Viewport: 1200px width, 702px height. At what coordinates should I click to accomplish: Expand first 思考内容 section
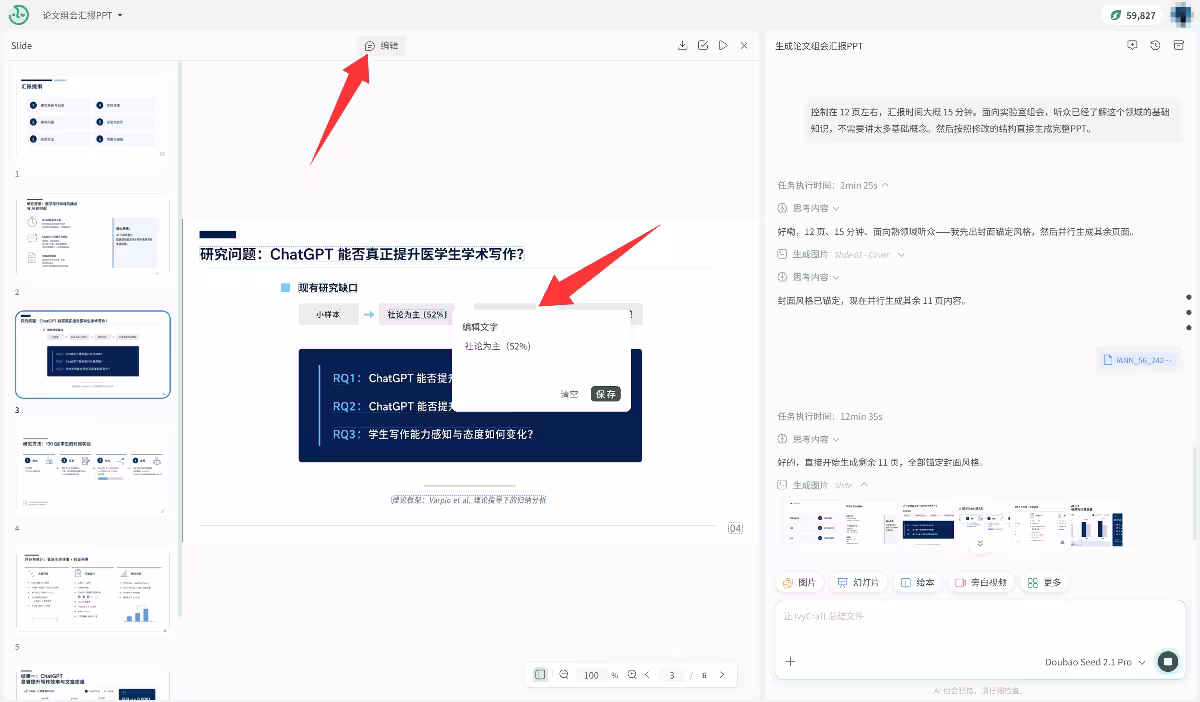(x=809, y=208)
